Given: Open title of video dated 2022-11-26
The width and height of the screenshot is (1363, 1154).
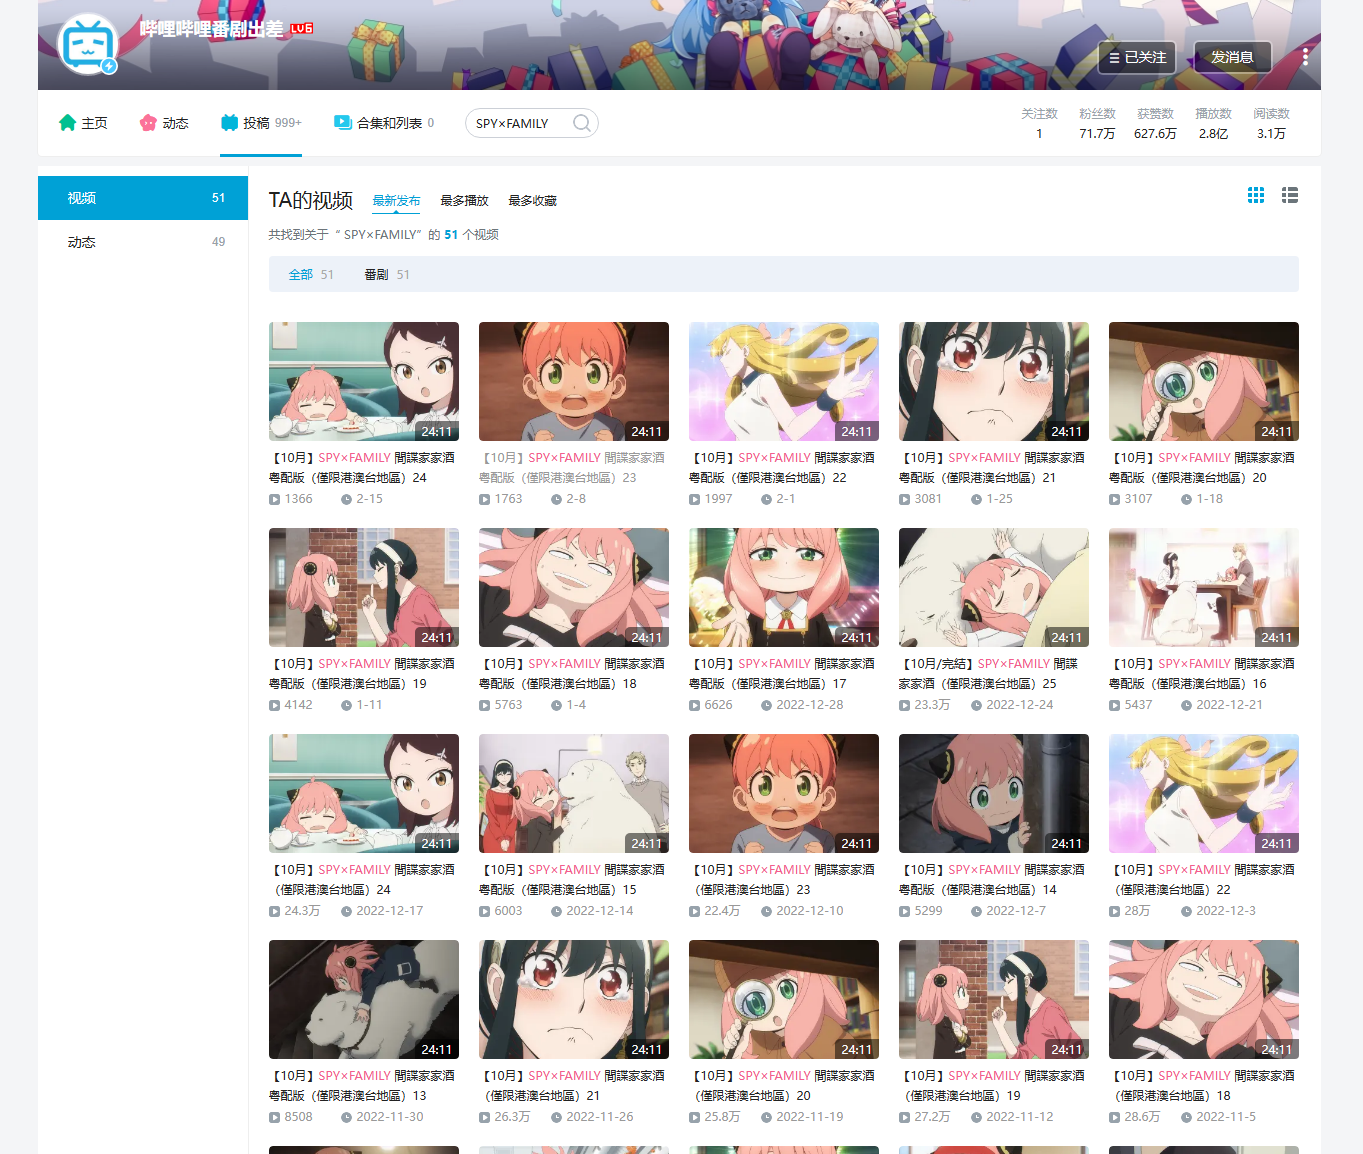Looking at the screenshot, I should [574, 1086].
